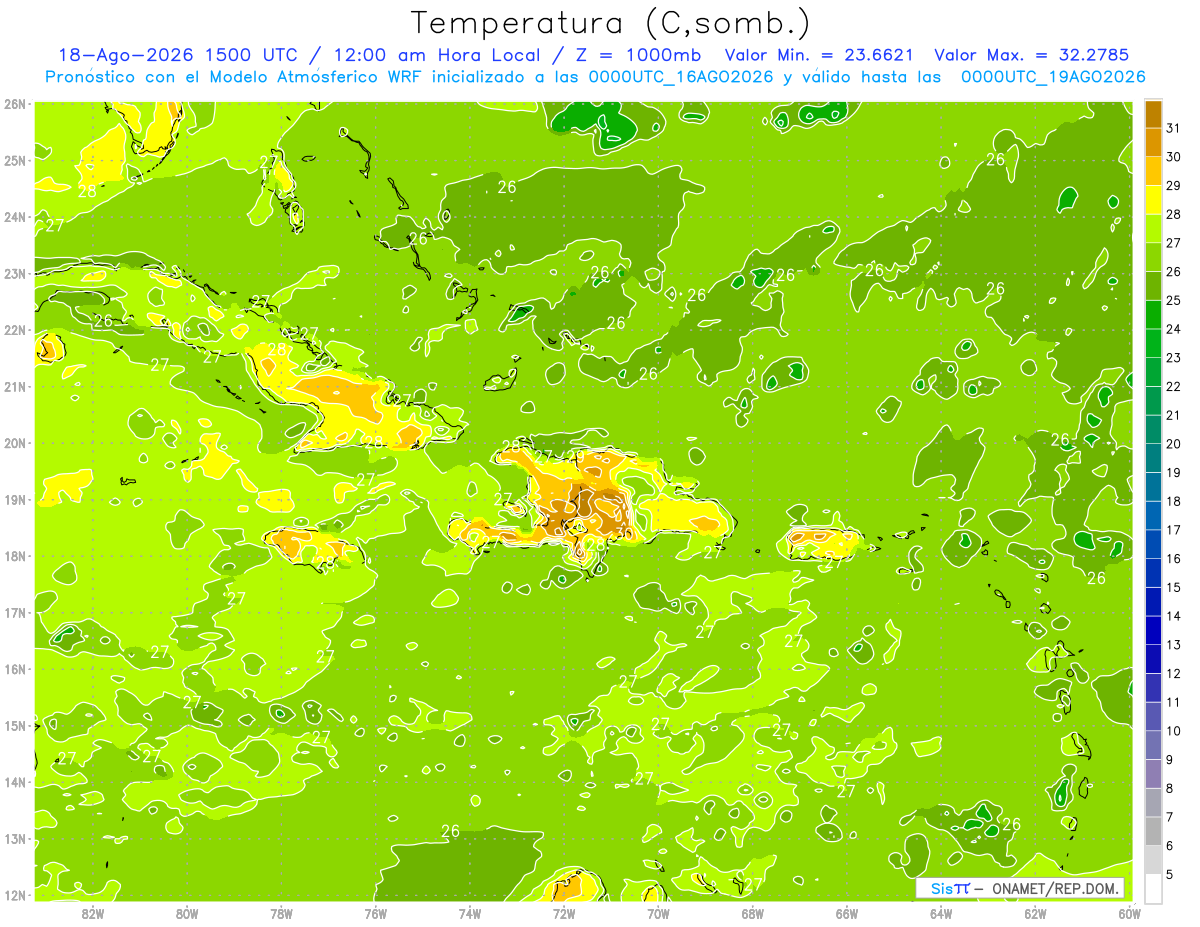Click the 62W longitude axis label
1200x927 pixels.
click(1035, 913)
